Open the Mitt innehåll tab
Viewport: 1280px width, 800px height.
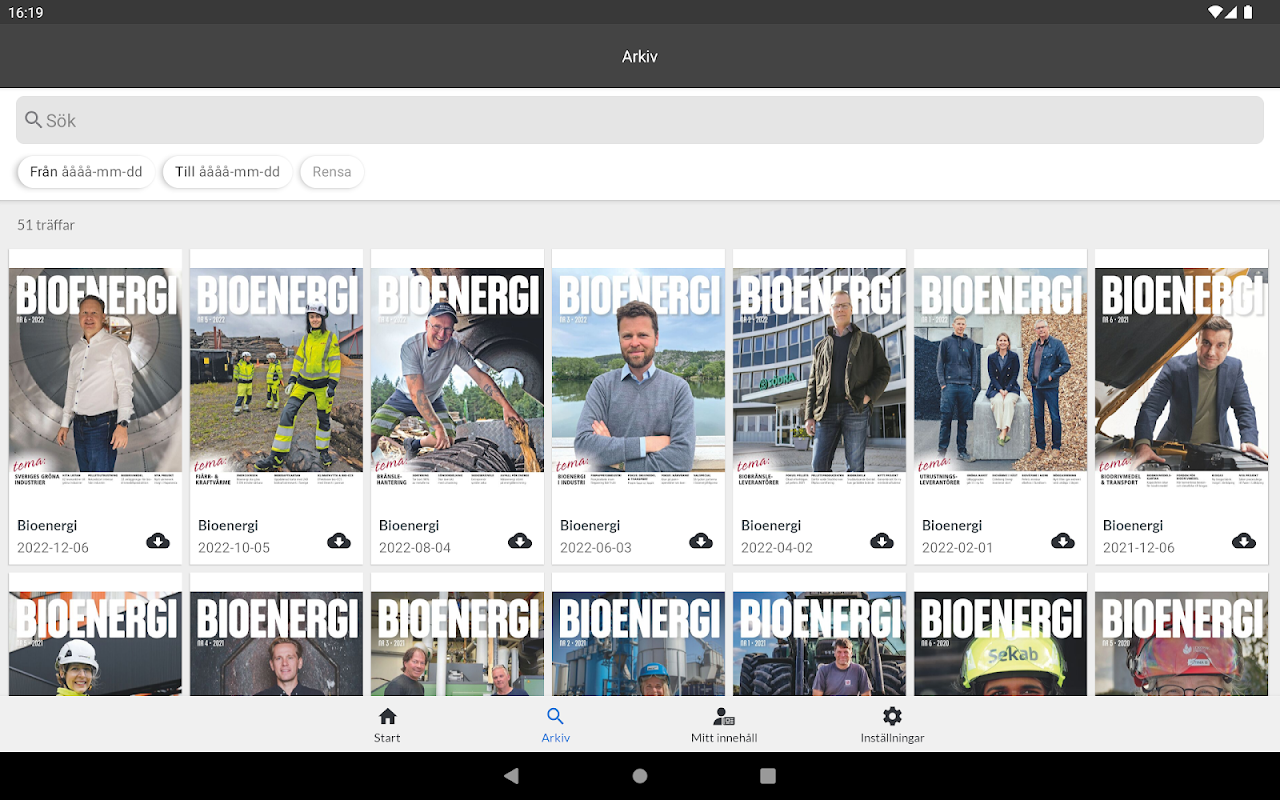point(724,726)
